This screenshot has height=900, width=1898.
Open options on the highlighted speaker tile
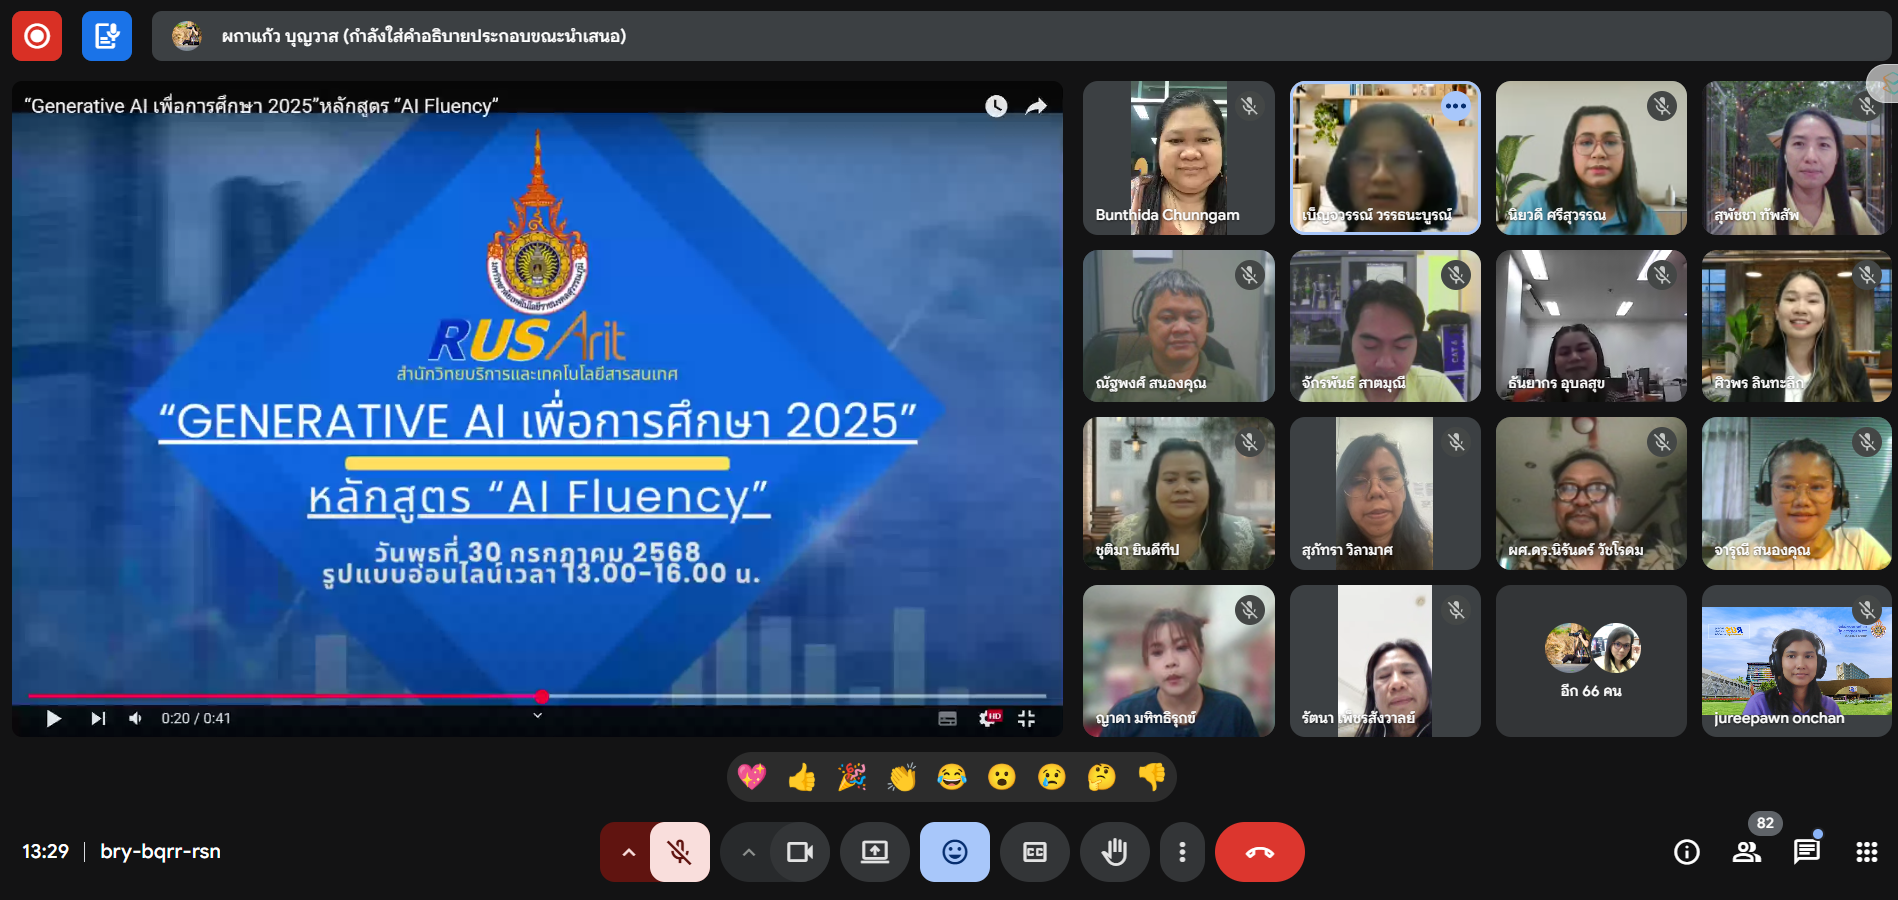pos(1456,106)
